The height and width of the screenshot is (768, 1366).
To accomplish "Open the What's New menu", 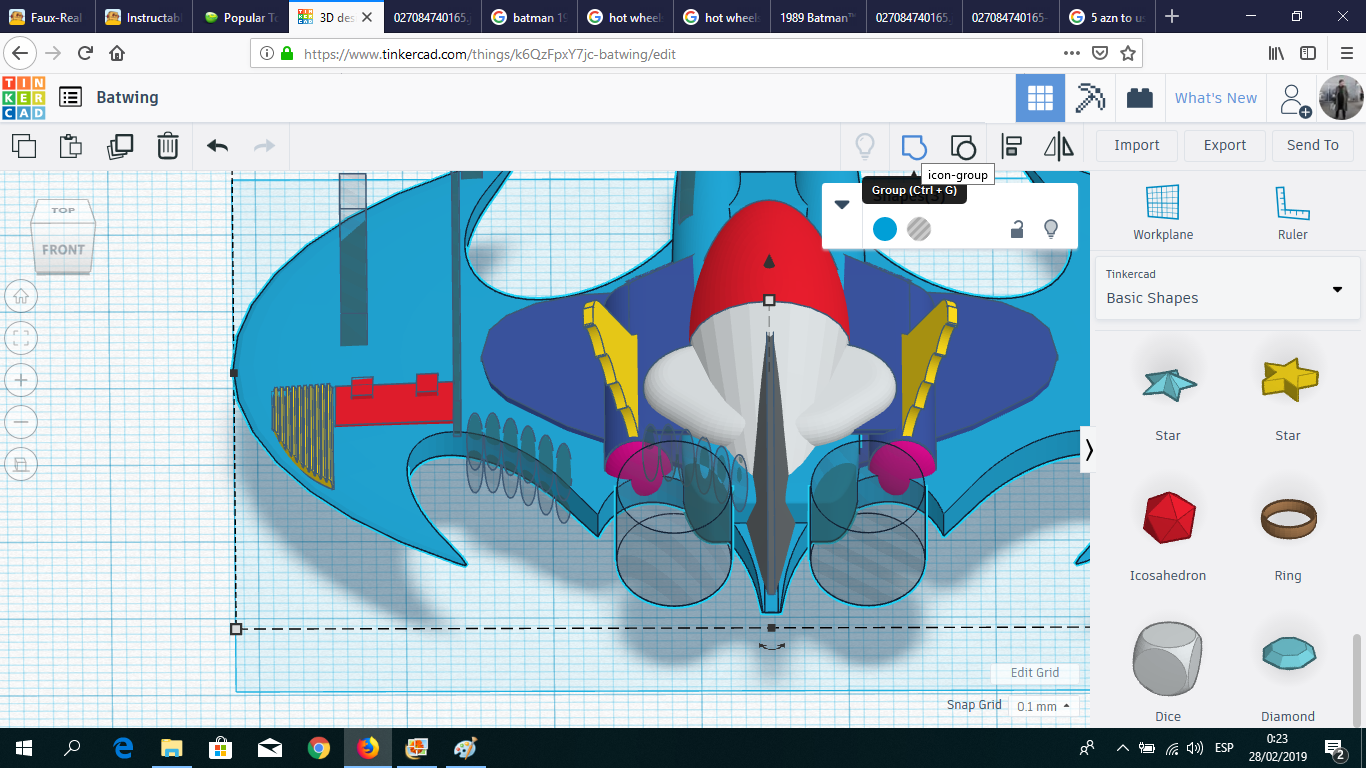I will [1215, 98].
